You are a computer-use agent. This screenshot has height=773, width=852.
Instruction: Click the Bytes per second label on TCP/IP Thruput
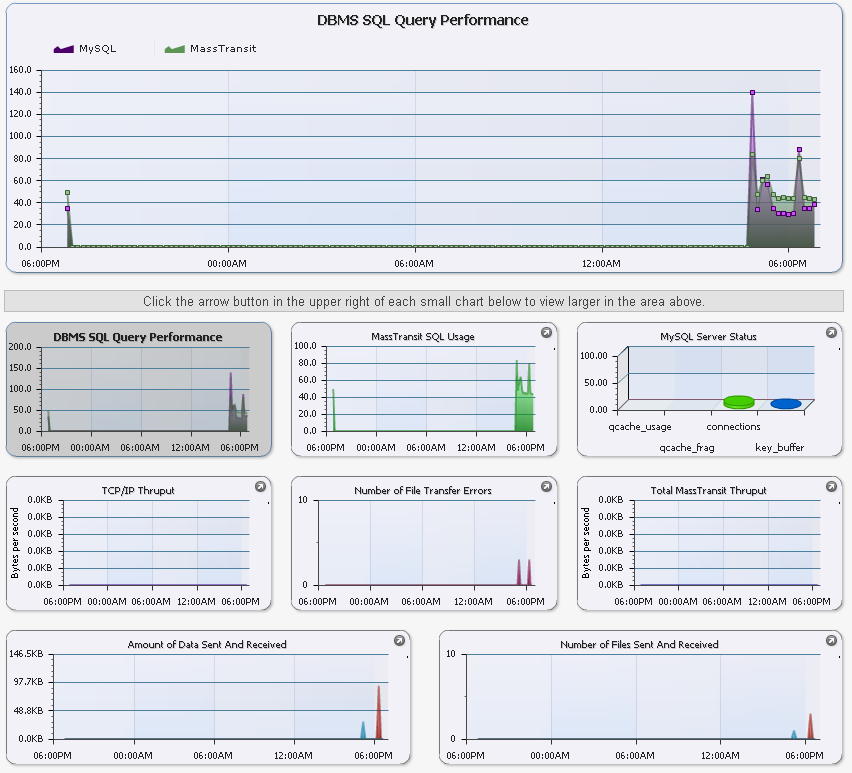[15, 543]
